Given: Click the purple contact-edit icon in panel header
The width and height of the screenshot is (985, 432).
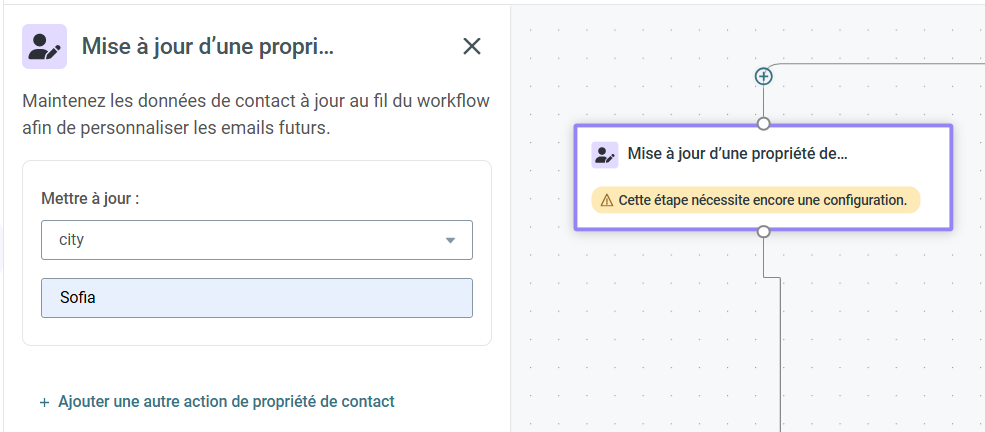Looking at the screenshot, I should tap(45, 46).
